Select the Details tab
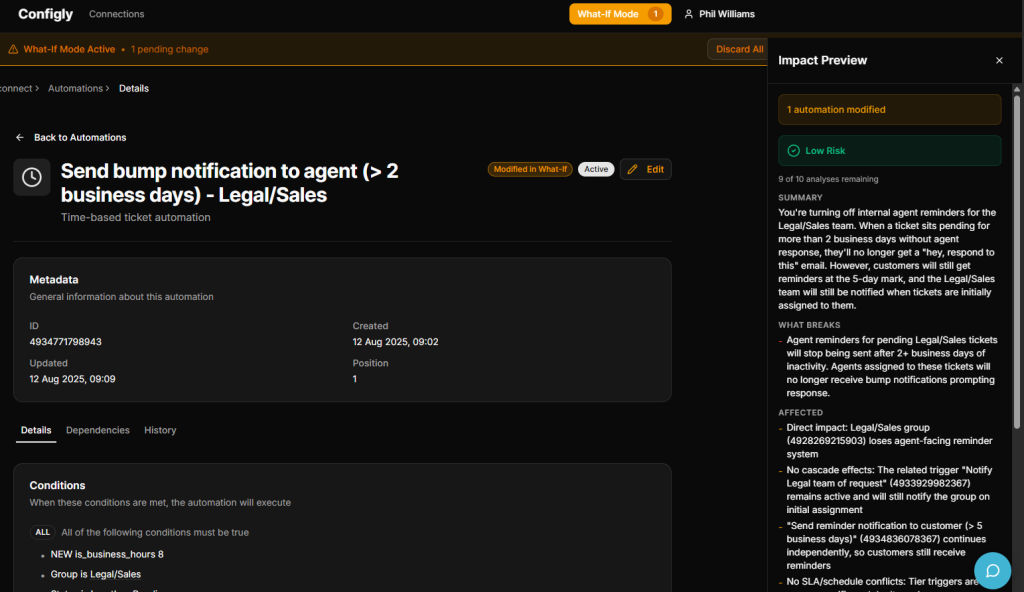Screen dimensions: 1024x592 36,430
